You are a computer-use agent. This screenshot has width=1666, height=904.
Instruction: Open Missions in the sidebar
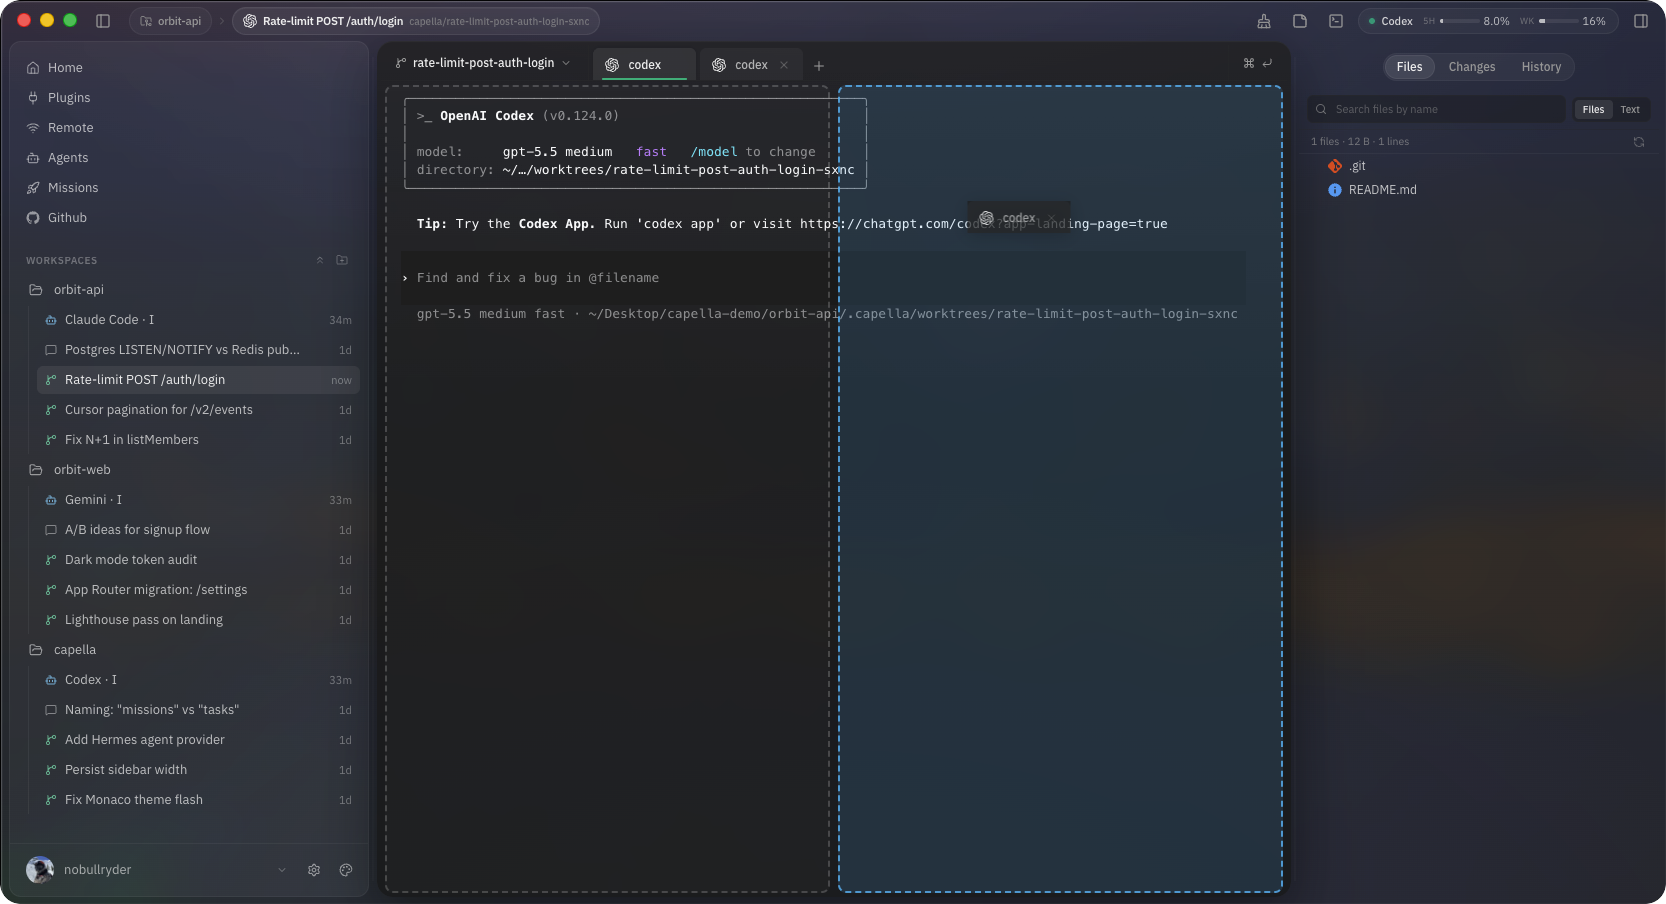(73, 188)
